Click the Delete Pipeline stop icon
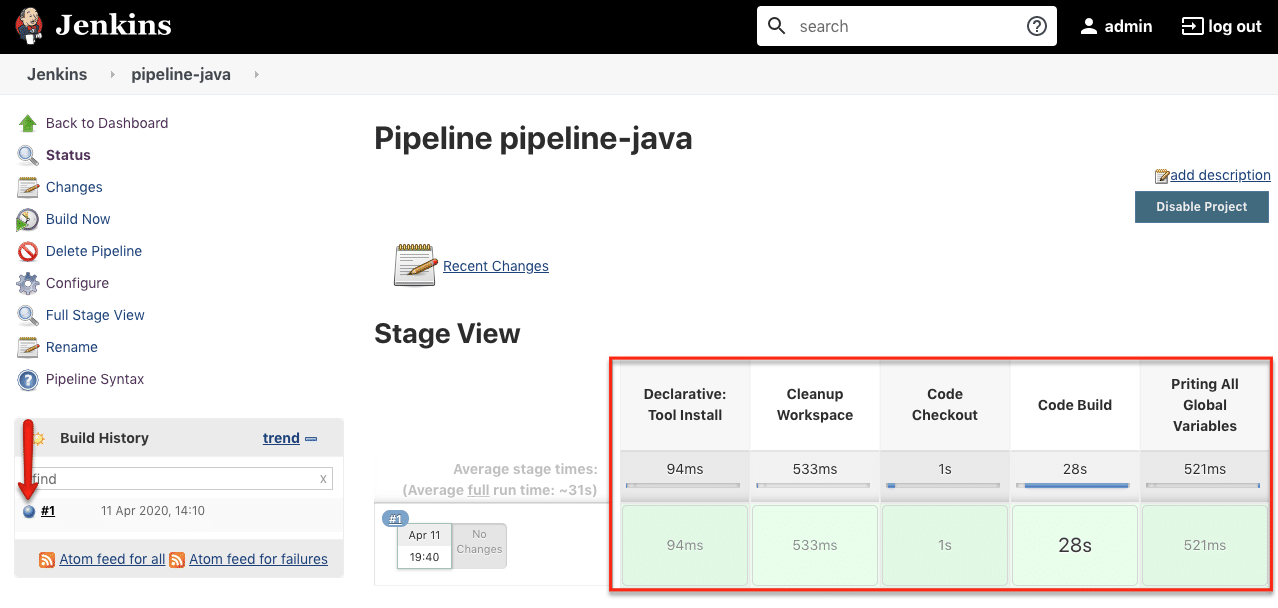Screen dimensions: 1278x608 (x=30, y=251)
